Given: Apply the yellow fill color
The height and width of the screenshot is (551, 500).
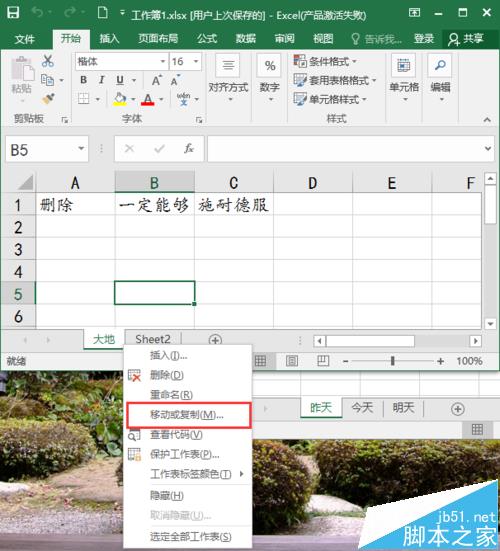Looking at the screenshot, I should coord(120,99).
